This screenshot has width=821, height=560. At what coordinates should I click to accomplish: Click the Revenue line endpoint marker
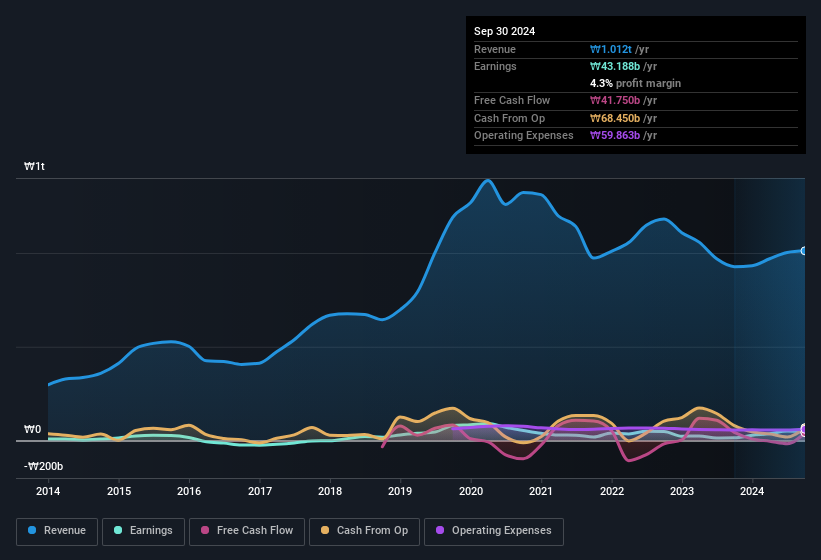pyautogui.click(x=804, y=251)
